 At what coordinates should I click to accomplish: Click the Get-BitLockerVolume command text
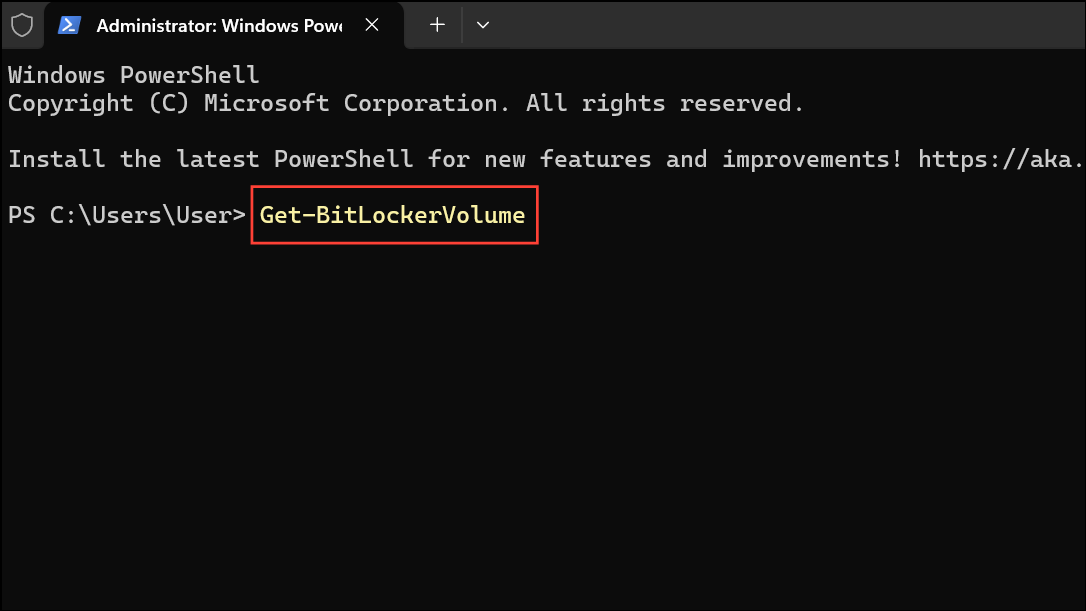[392, 215]
